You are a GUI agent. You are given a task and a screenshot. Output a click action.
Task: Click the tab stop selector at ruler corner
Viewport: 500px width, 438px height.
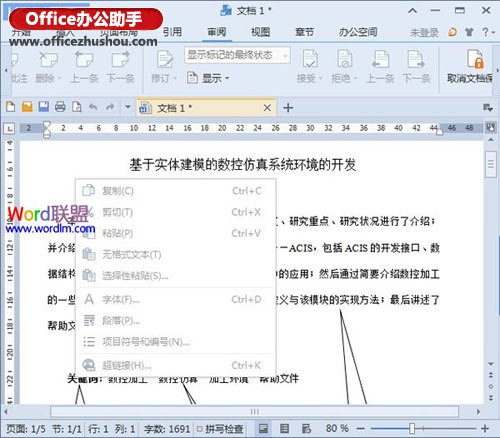(9, 128)
